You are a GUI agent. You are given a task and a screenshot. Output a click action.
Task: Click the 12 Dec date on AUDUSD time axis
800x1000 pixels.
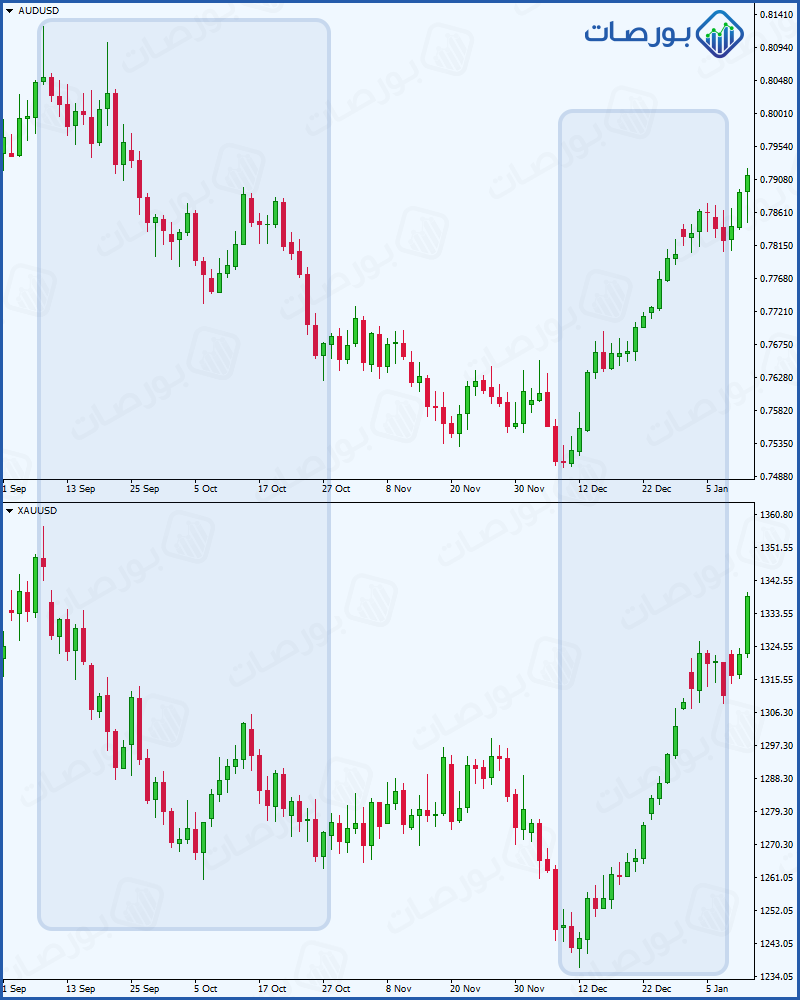coord(593,489)
